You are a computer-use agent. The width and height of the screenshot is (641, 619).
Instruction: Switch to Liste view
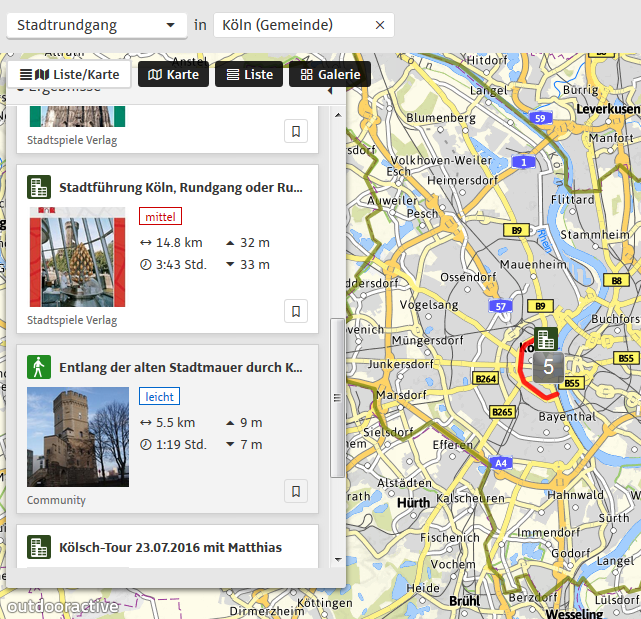click(x=249, y=74)
